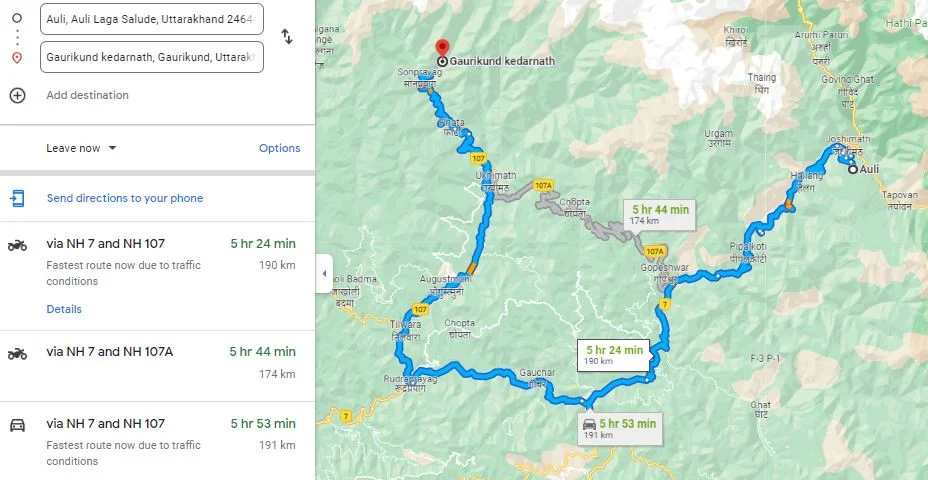Click the 5 hr 44 min map label

[659, 214]
